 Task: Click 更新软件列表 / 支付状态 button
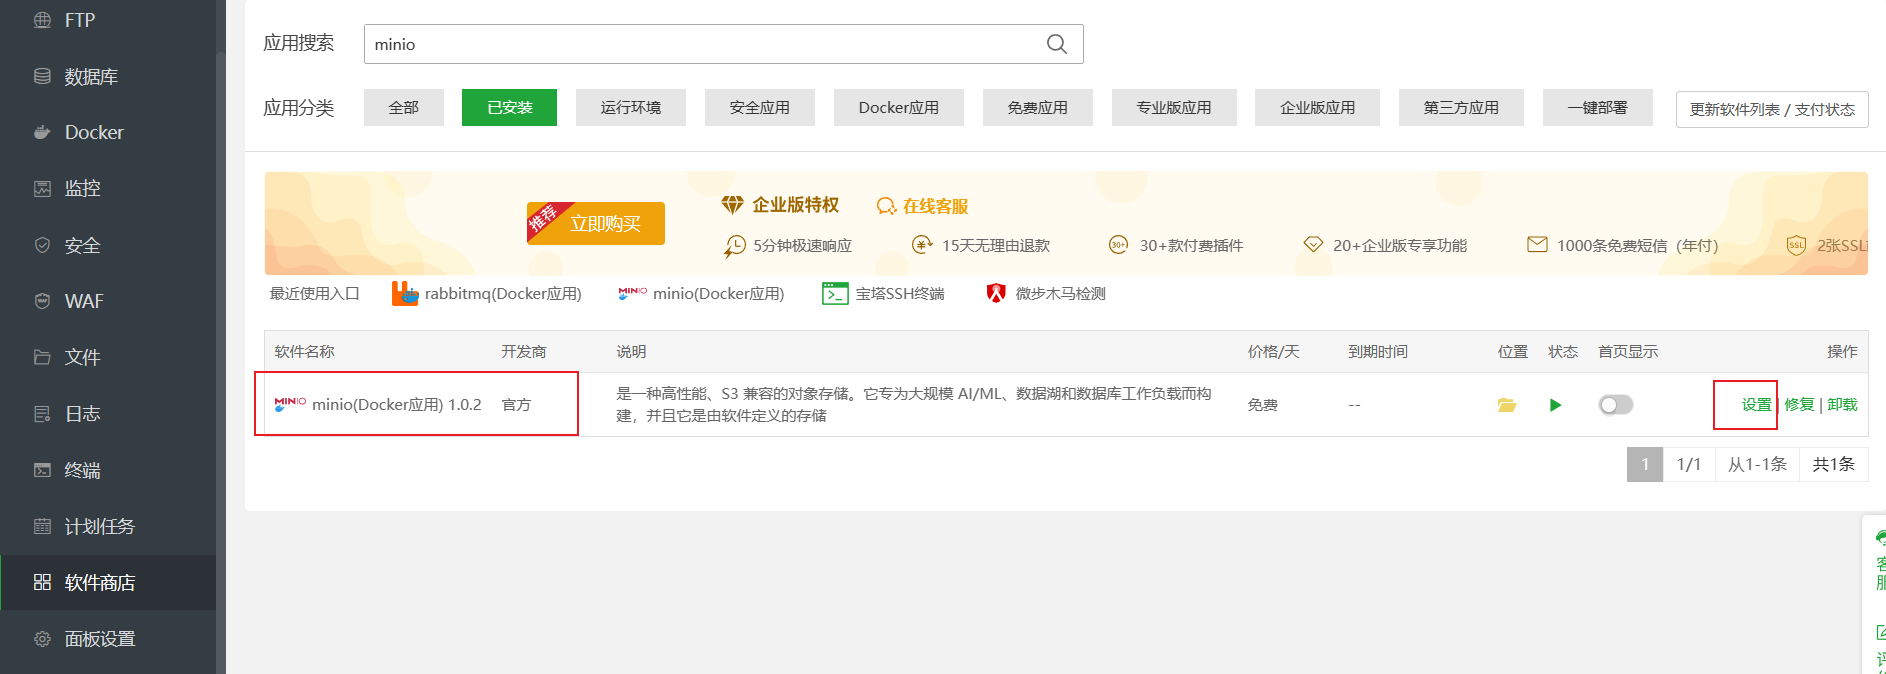point(1771,109)
